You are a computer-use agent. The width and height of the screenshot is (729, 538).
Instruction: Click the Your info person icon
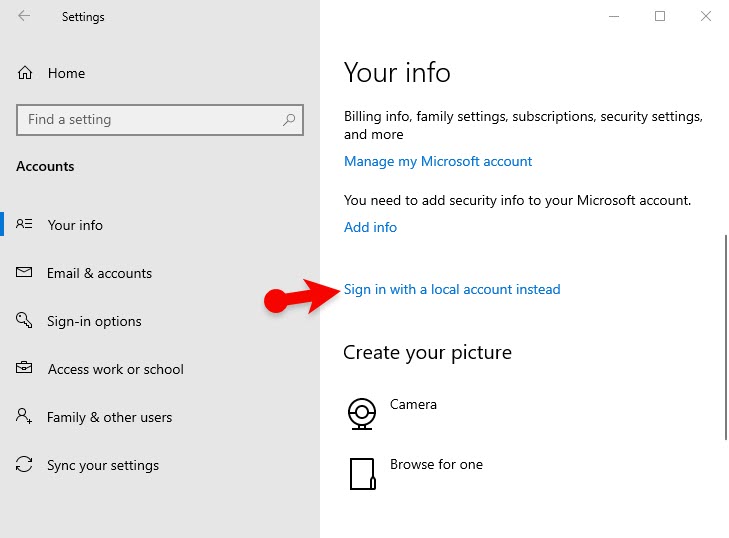click(x=25, y=225)
